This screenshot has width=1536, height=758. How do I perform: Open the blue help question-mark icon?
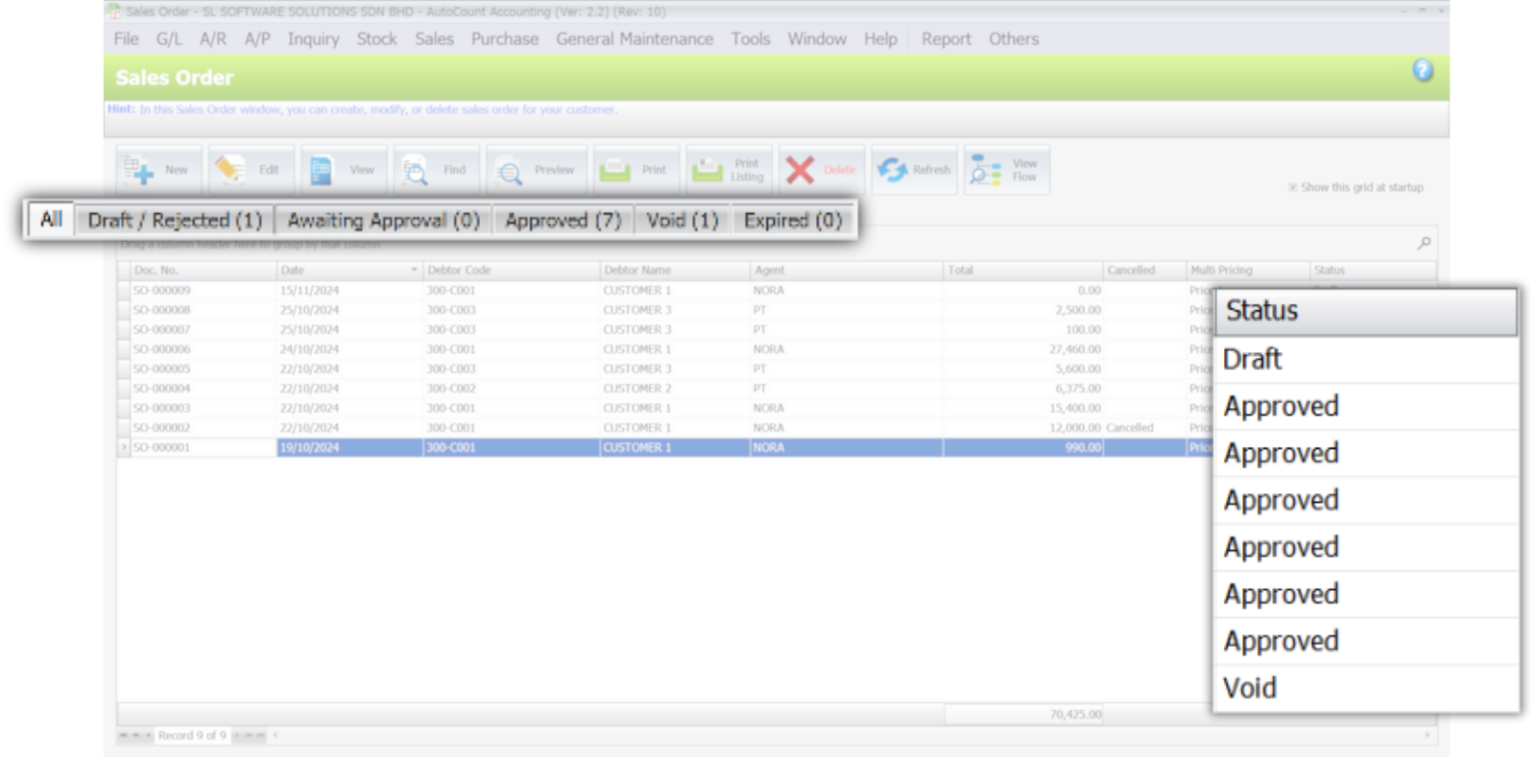pyautogui.click(x=1423, y=70)
